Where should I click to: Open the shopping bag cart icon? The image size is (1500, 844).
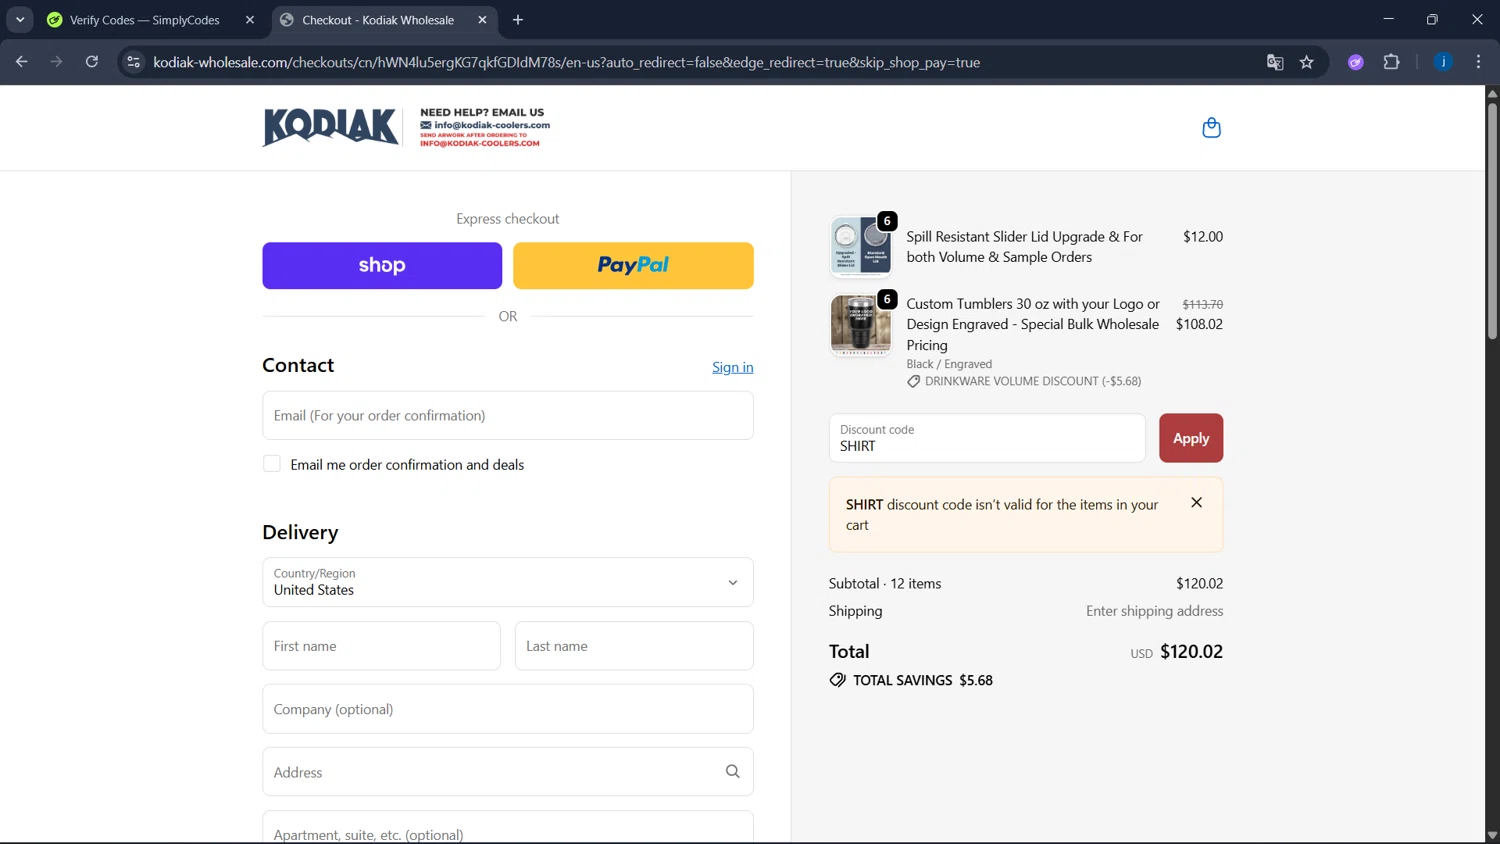1211,128
